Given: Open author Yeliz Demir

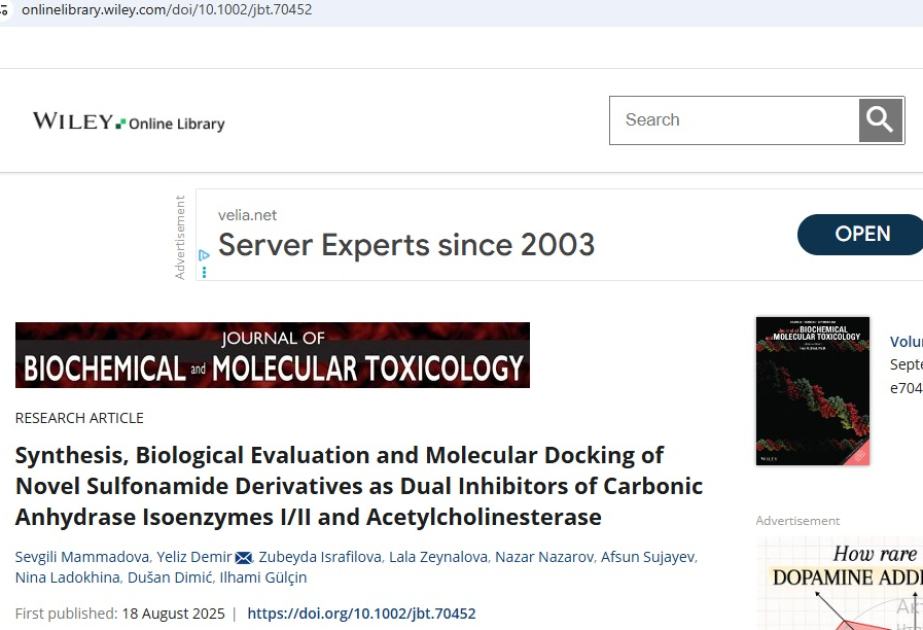Looking at the screenshot, I should [194, 556].
